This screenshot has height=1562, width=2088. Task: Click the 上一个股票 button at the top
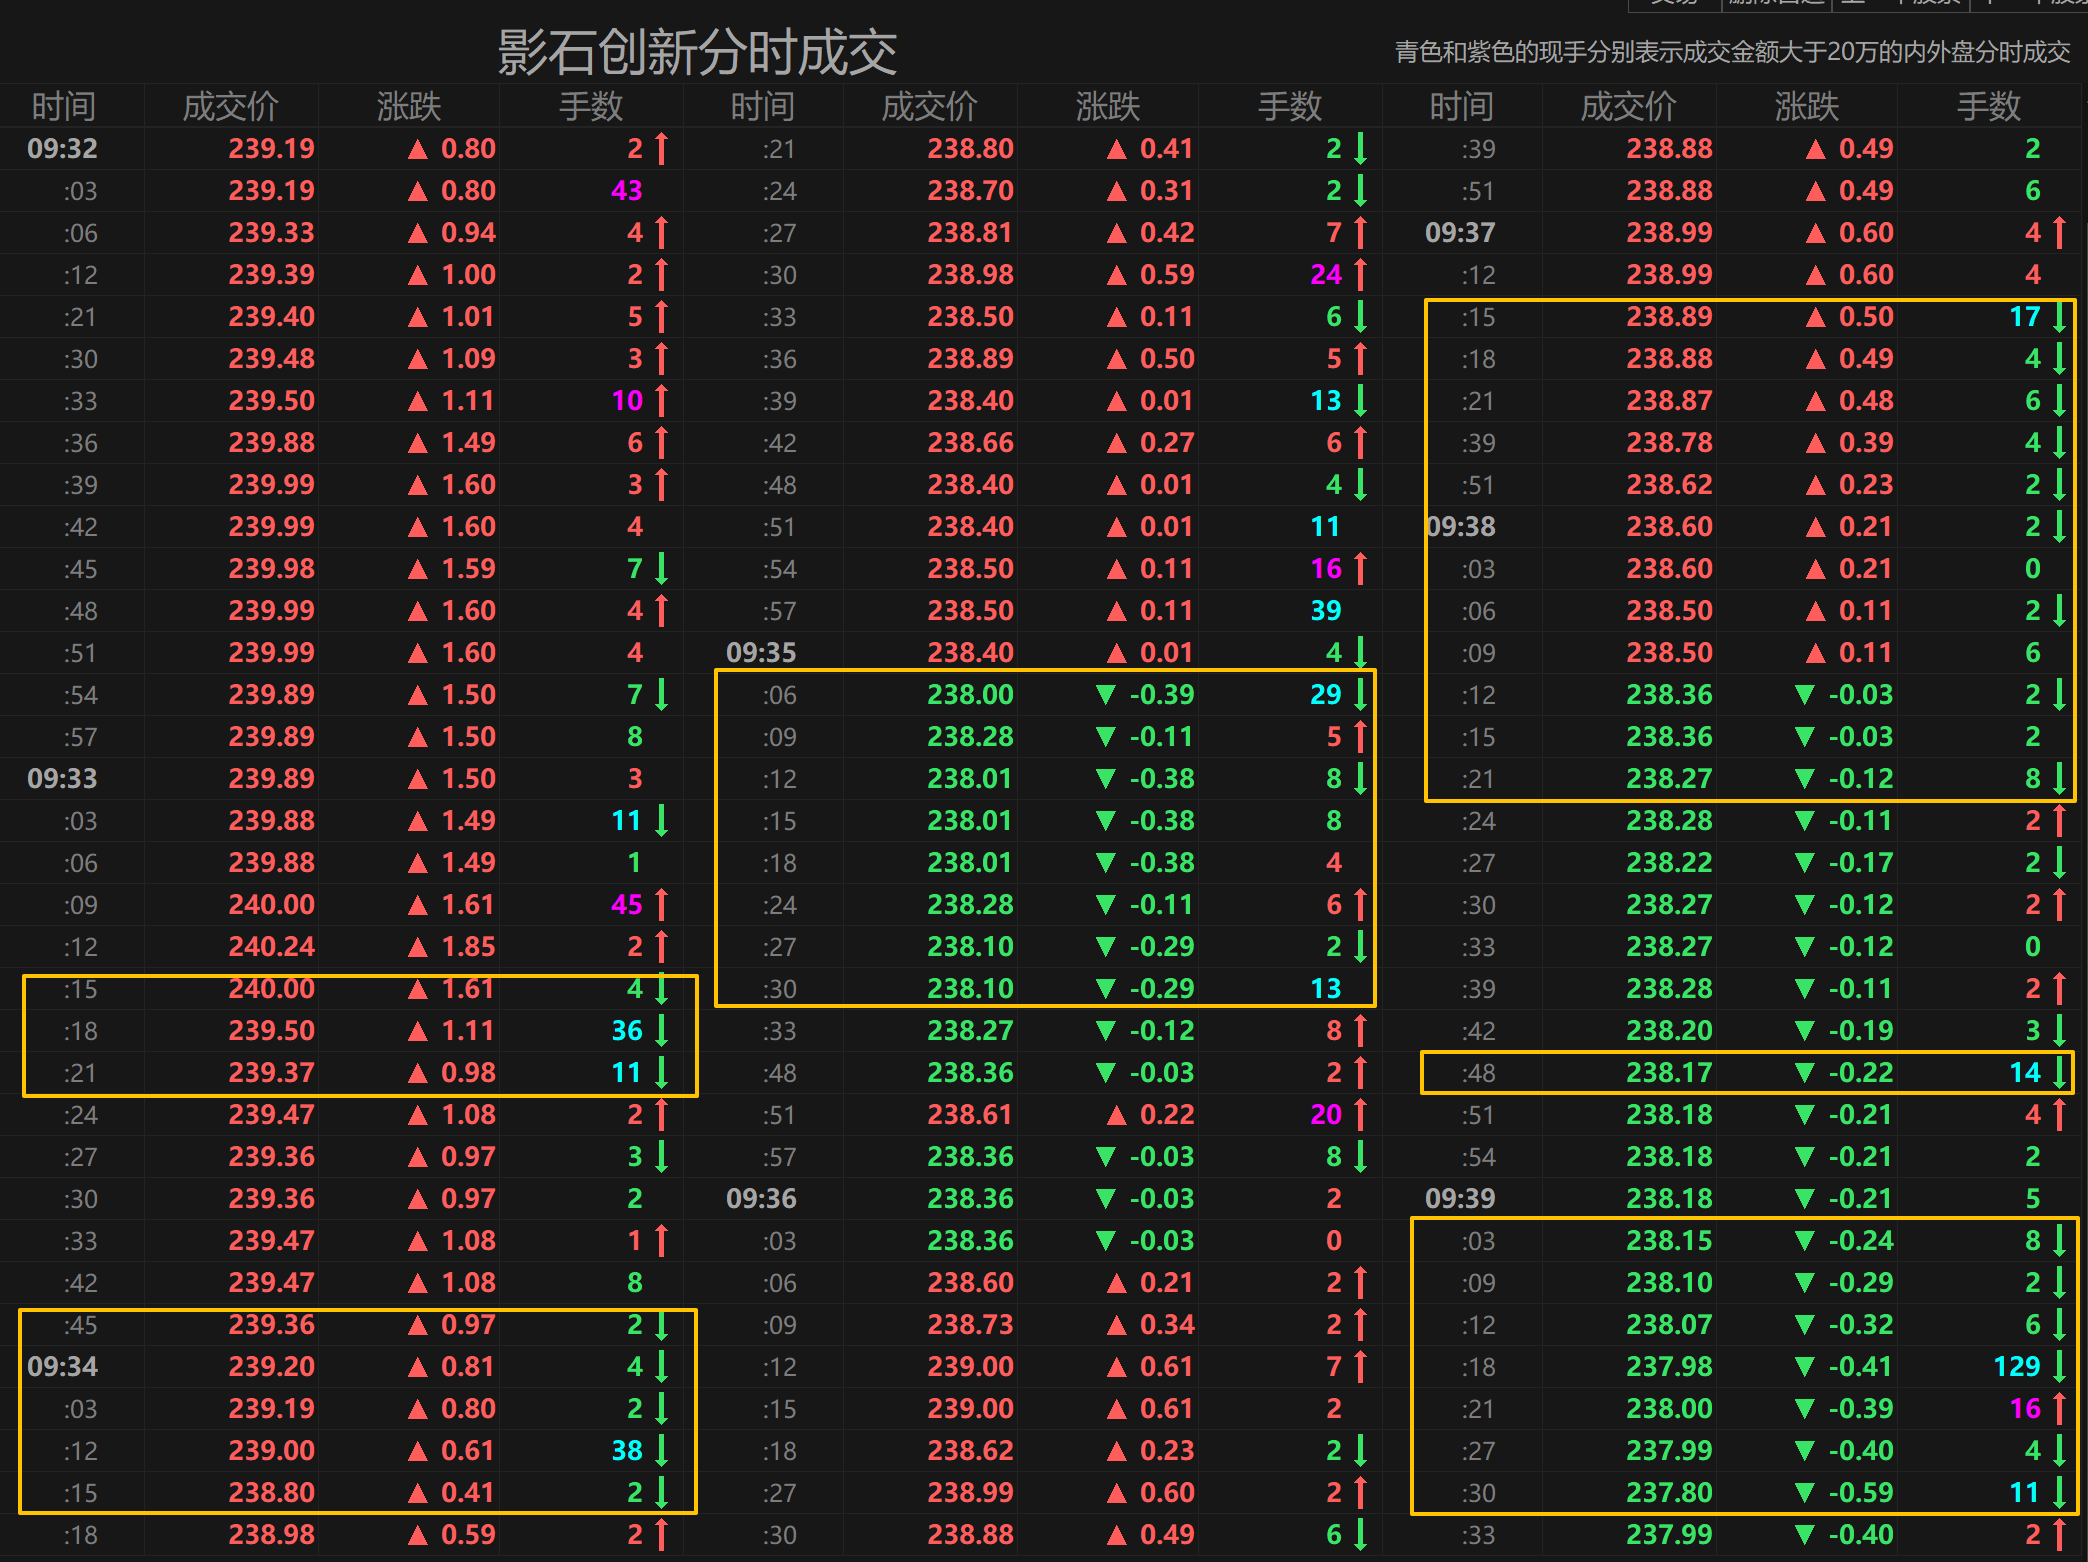click(1900, 3)
